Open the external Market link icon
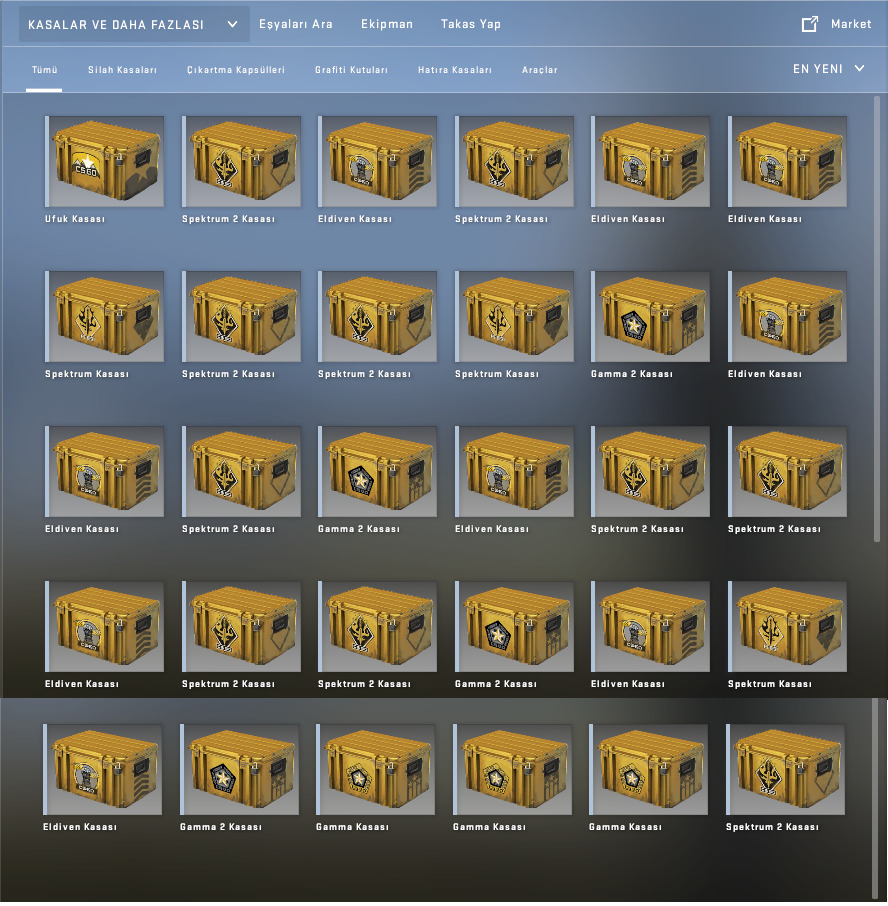 809,24
